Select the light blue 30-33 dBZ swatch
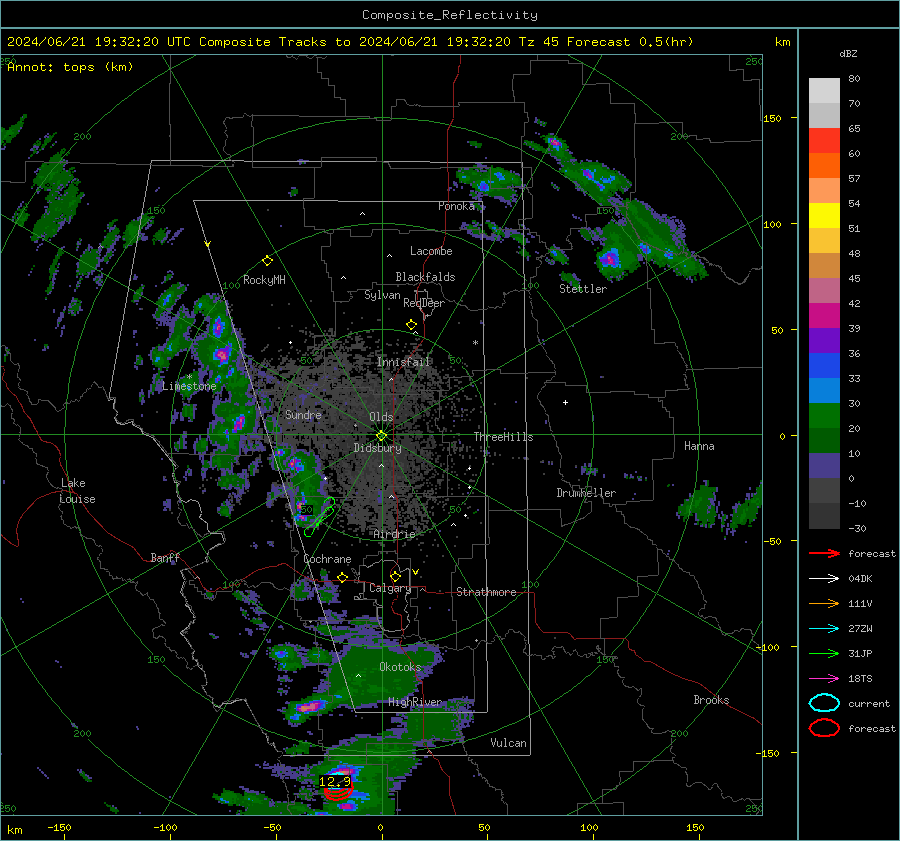Image resolution: width=900 pixels, height=841 pixels. [x=824, y=391]
